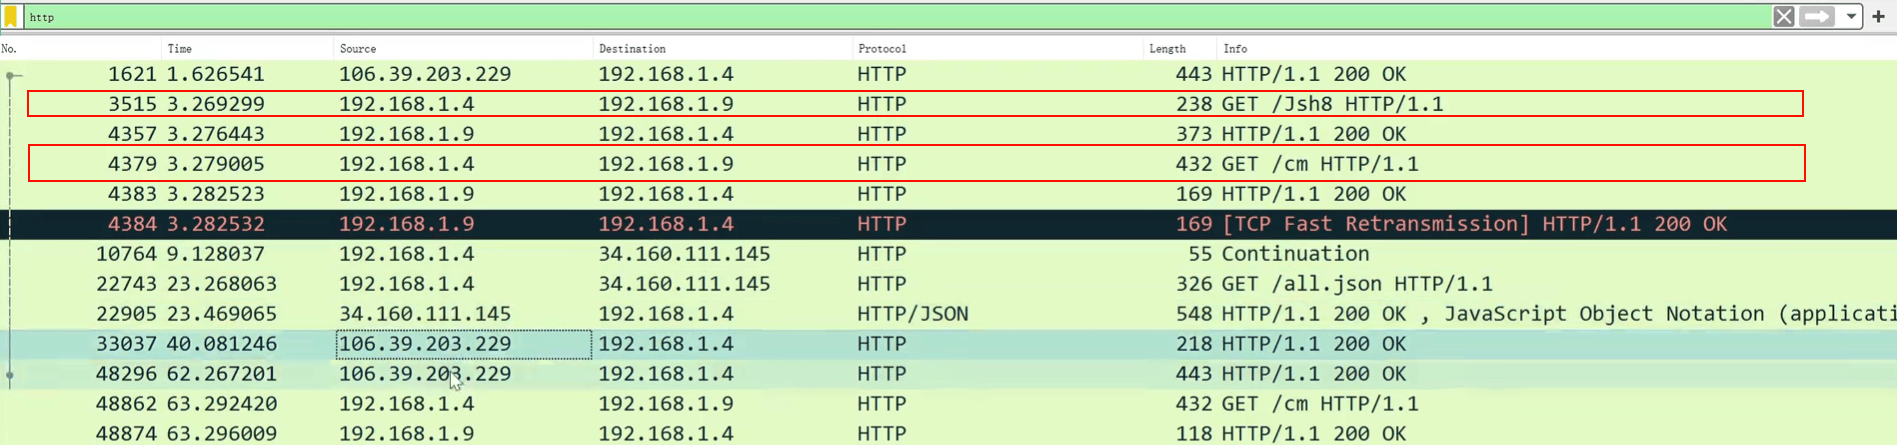
Task: Add a filter button with plus icon
Action: point(1878,17)
